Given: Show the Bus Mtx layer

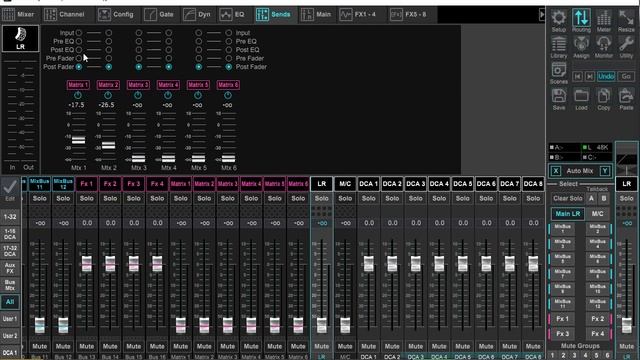Looking at the screenshot, I should (x=10, y=285).
